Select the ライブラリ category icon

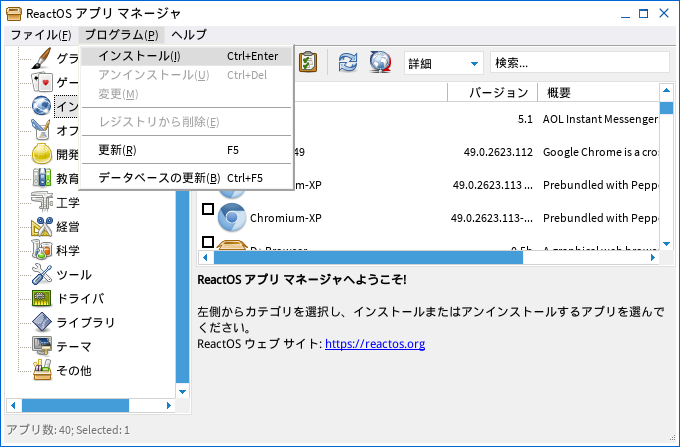(x=42, y=322)
